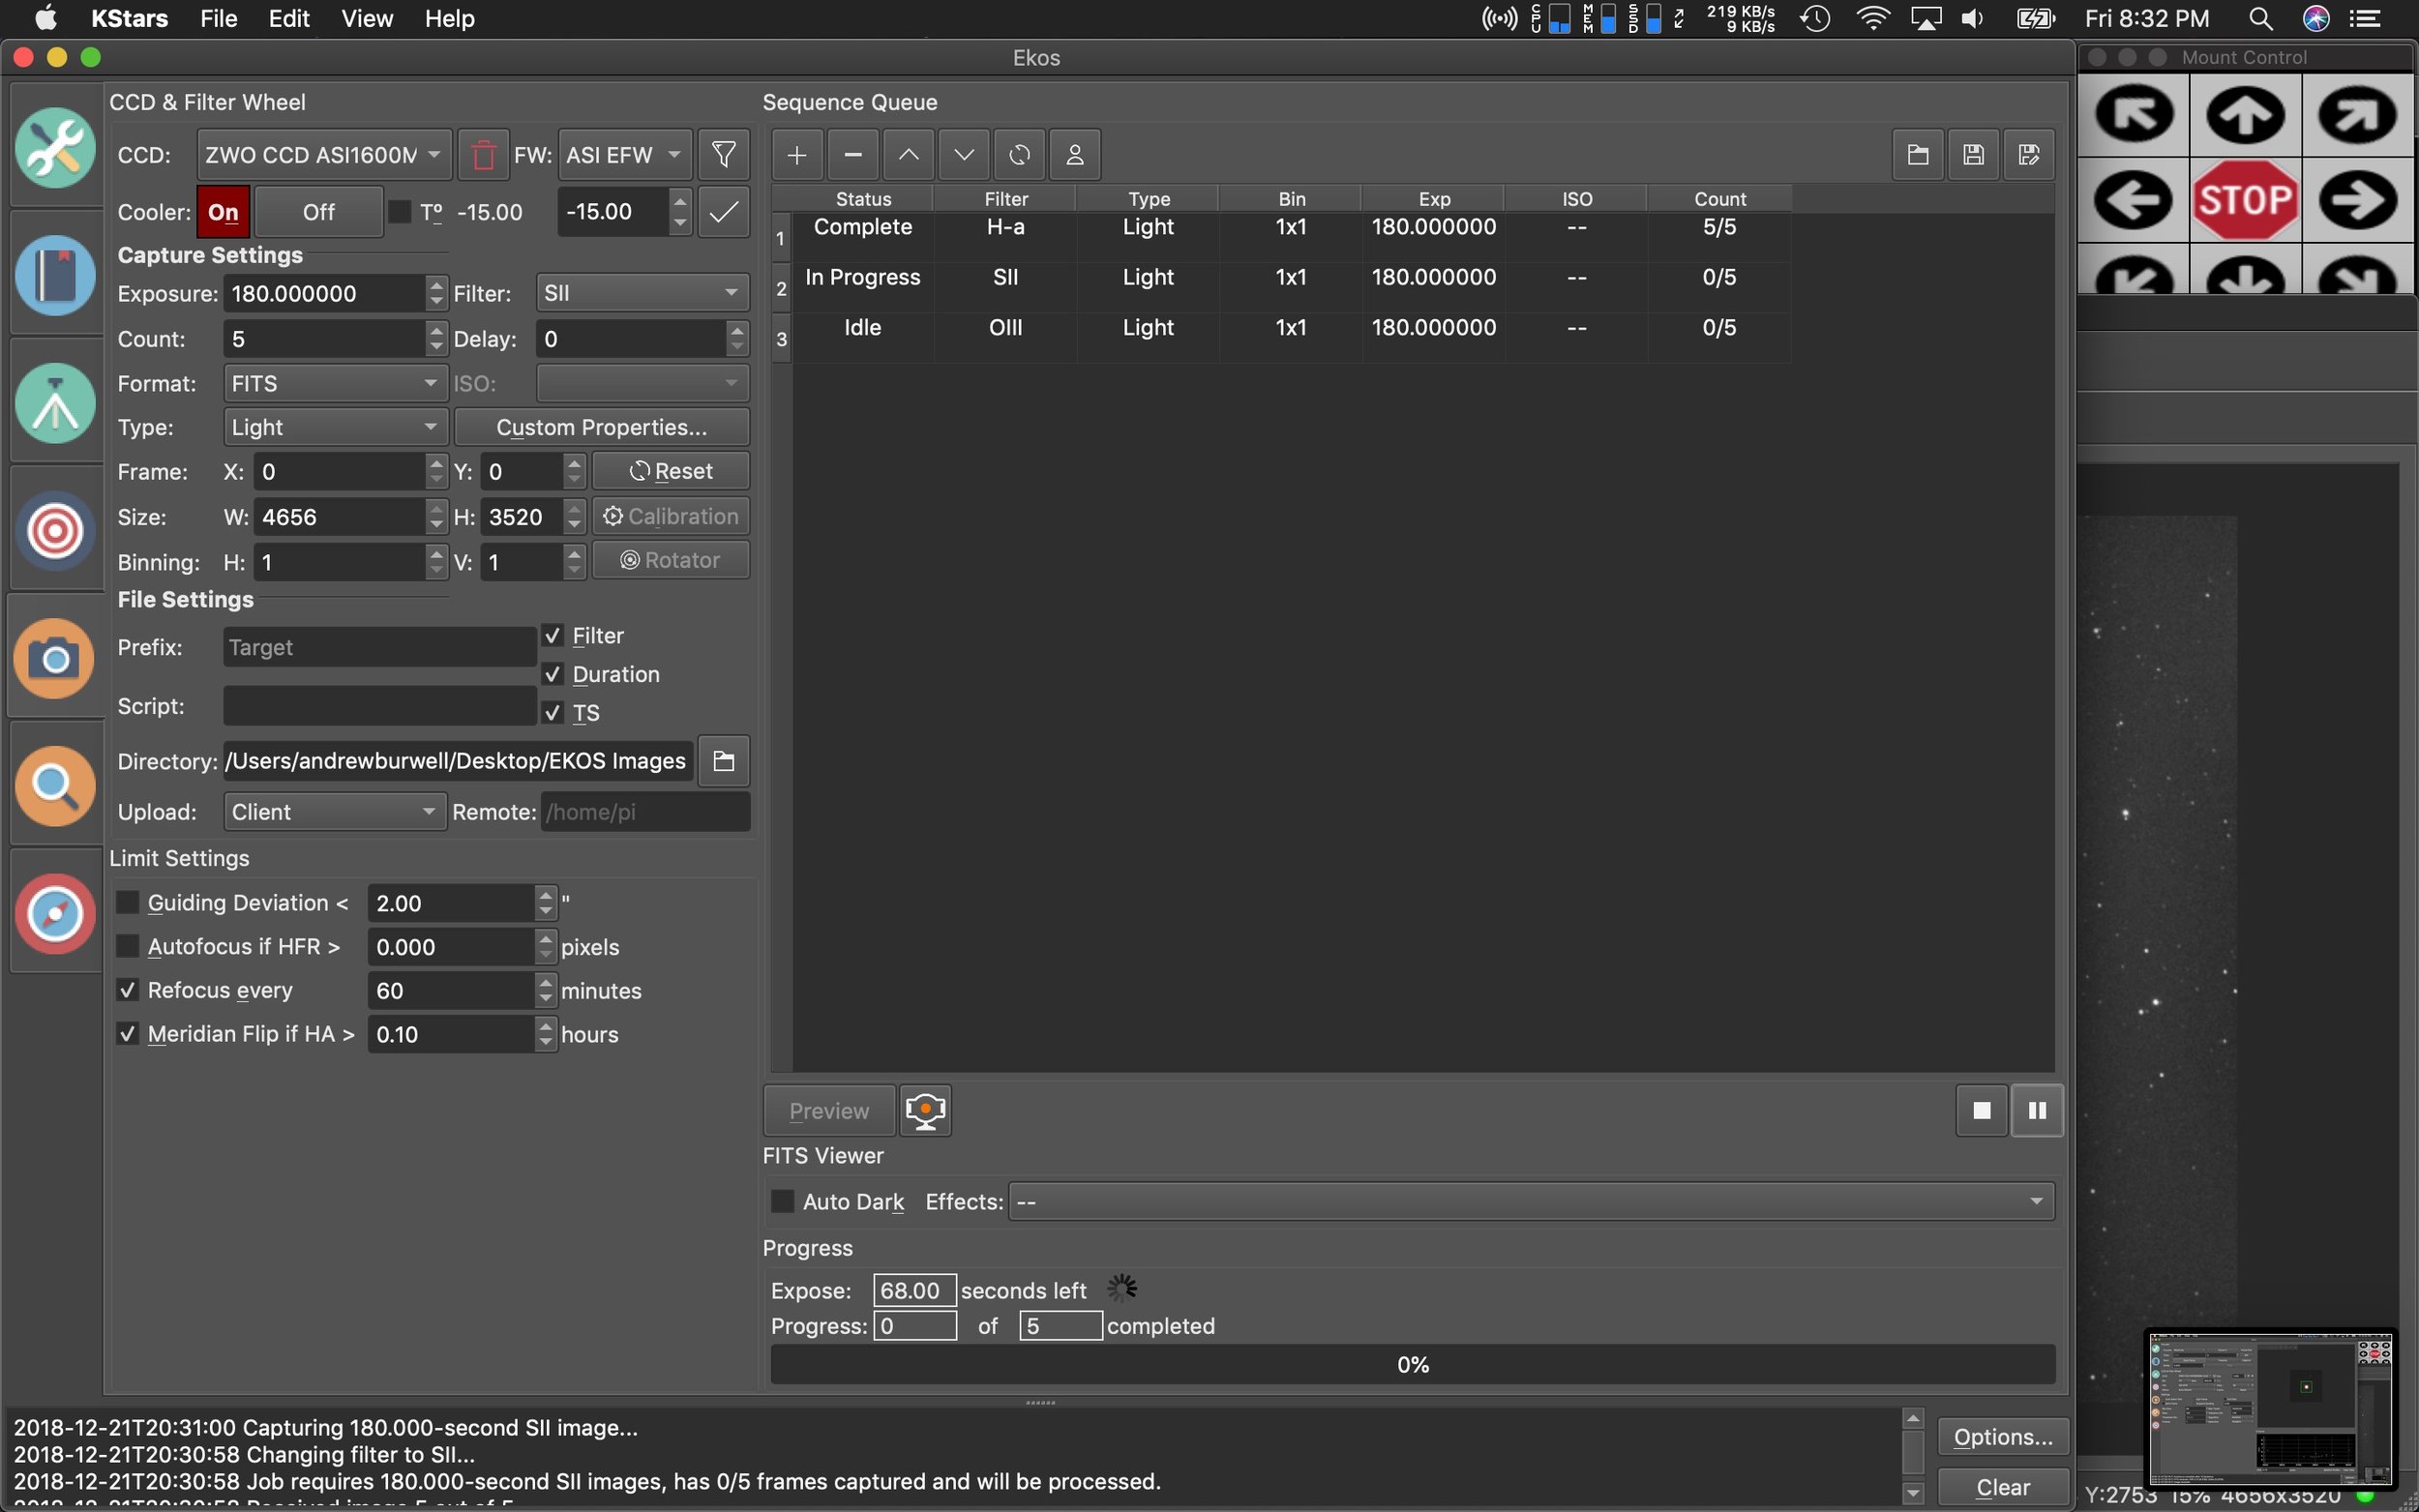Open the Help menu
2419x1512 pixels.
[448, 19]
